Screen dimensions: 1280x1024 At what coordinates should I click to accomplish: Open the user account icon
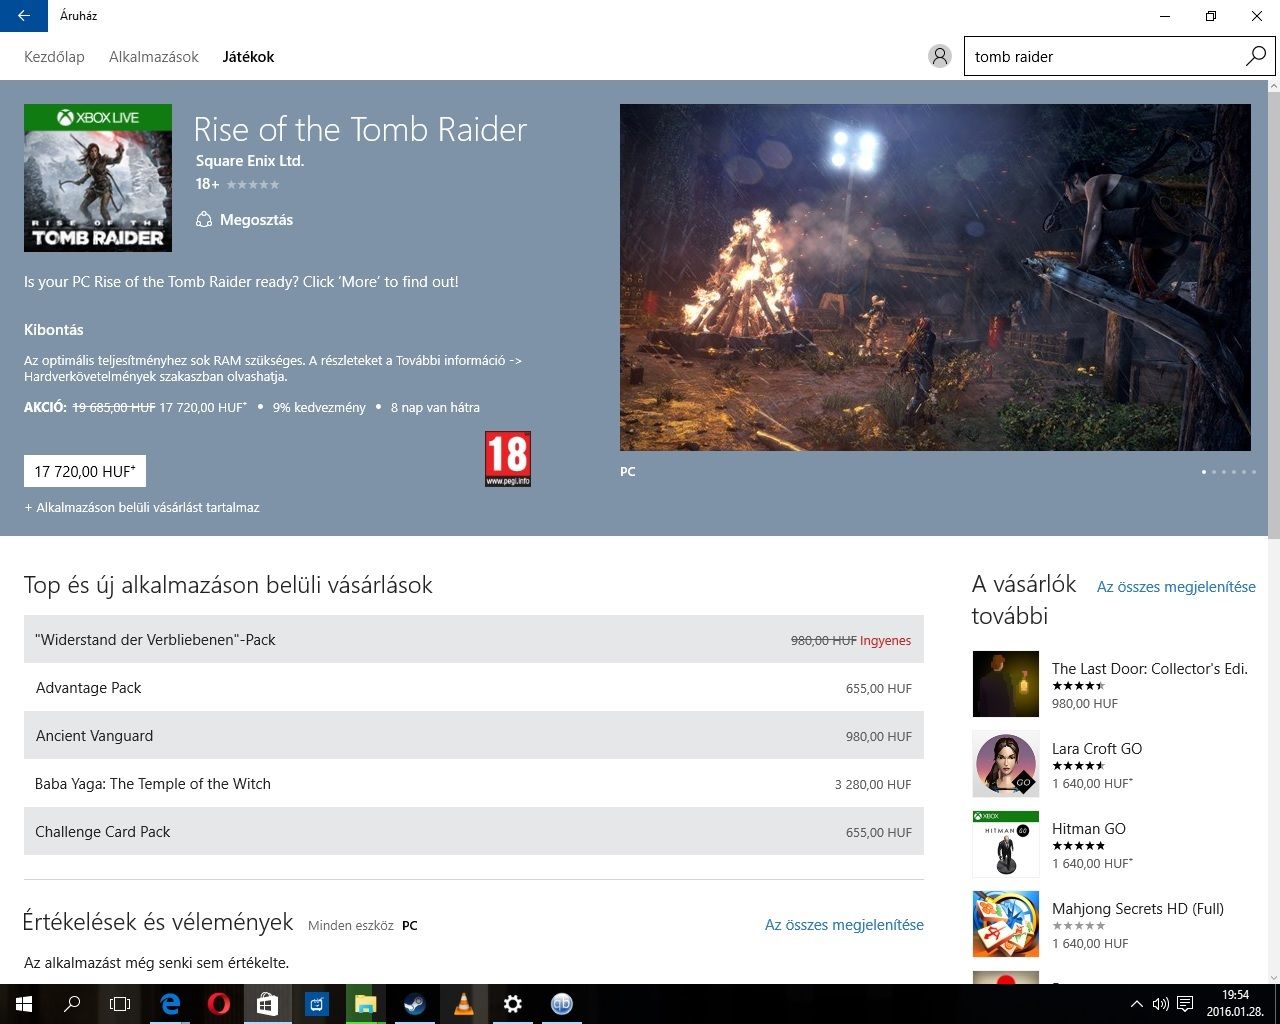point(939,56)
